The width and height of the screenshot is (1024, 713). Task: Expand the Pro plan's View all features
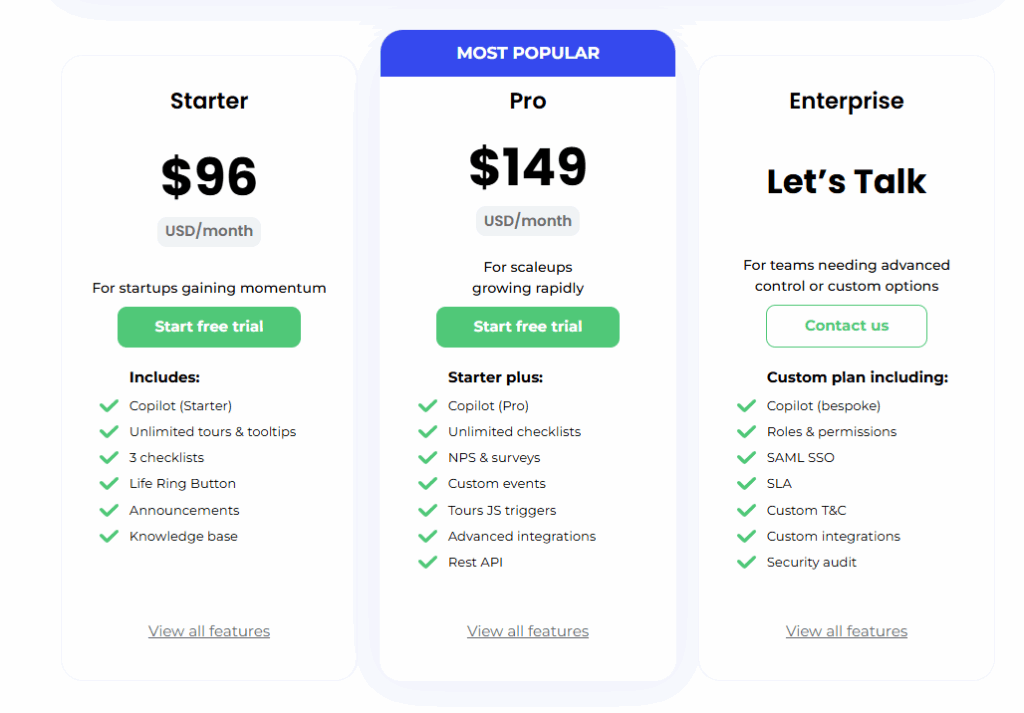pos(527,631)
